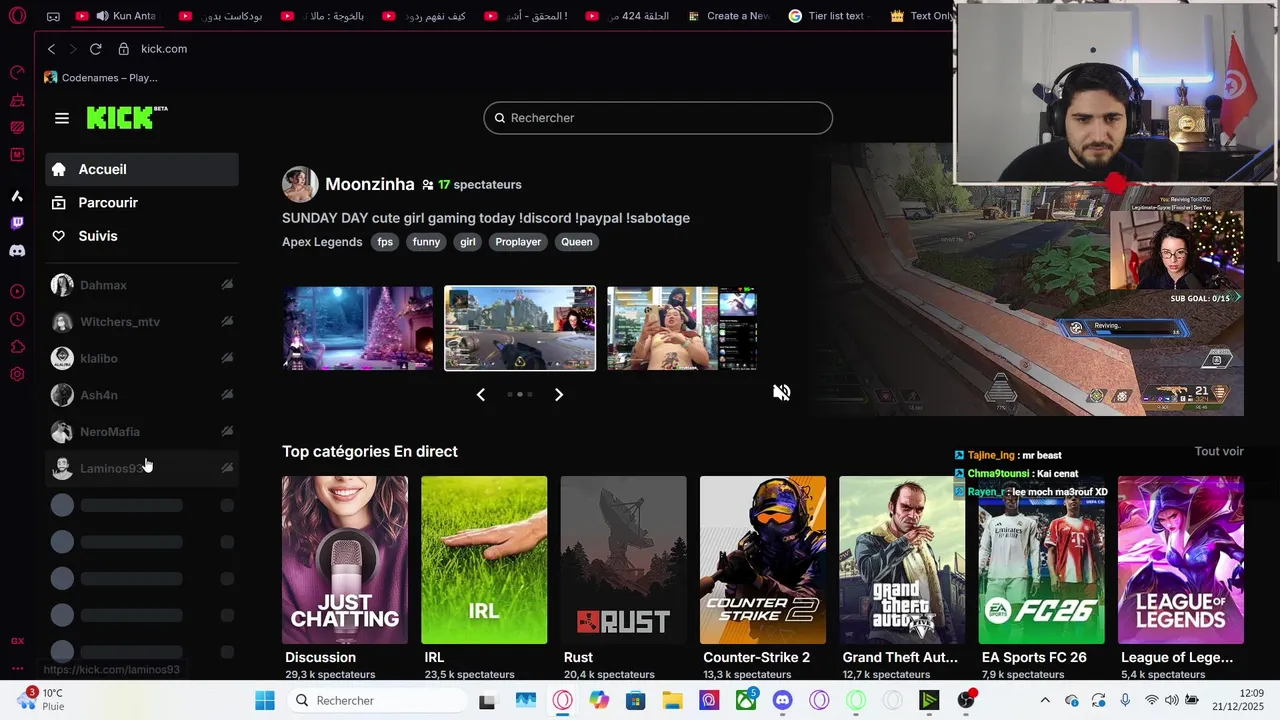This screenshot has width=1280, height=720.
Task: Select the Queen tag
Action: 577,242
